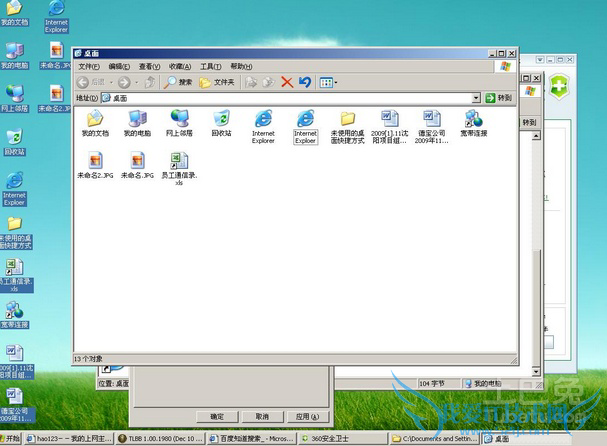Click the 搜索 (Search) toolbar button
607x446 pixels.
(178, 82)
